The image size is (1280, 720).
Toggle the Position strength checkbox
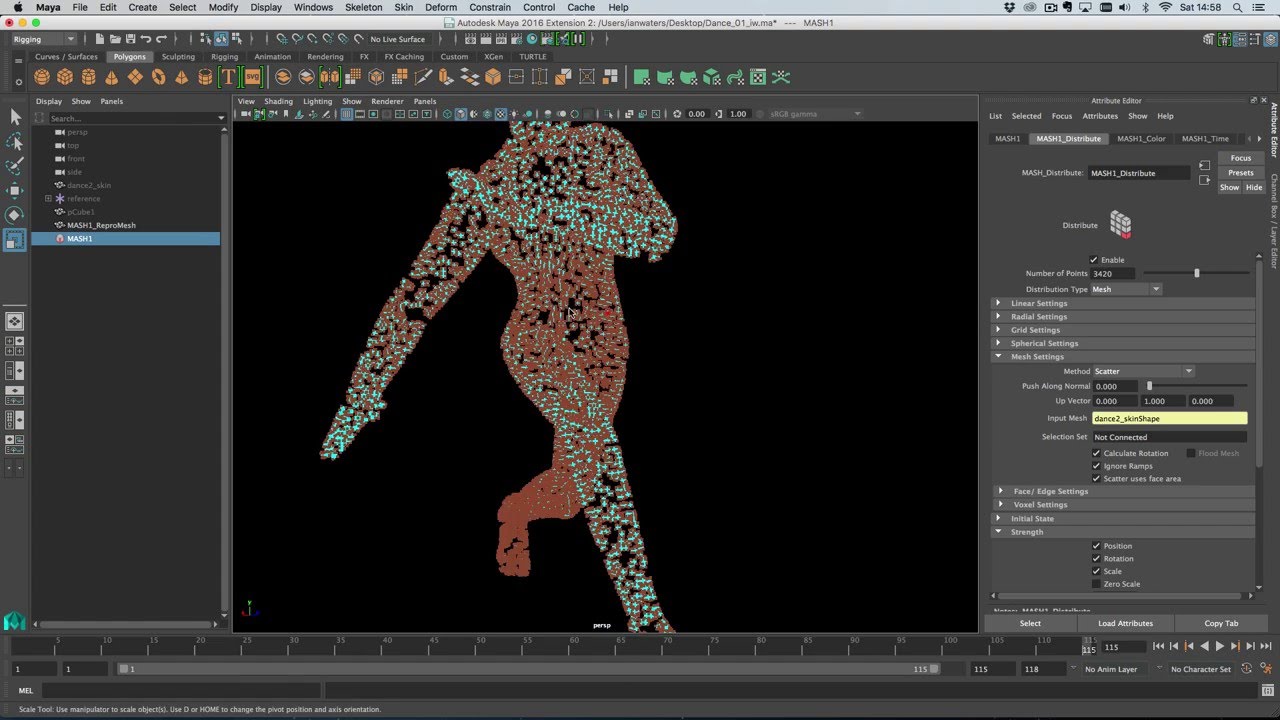click(1096, 546)
